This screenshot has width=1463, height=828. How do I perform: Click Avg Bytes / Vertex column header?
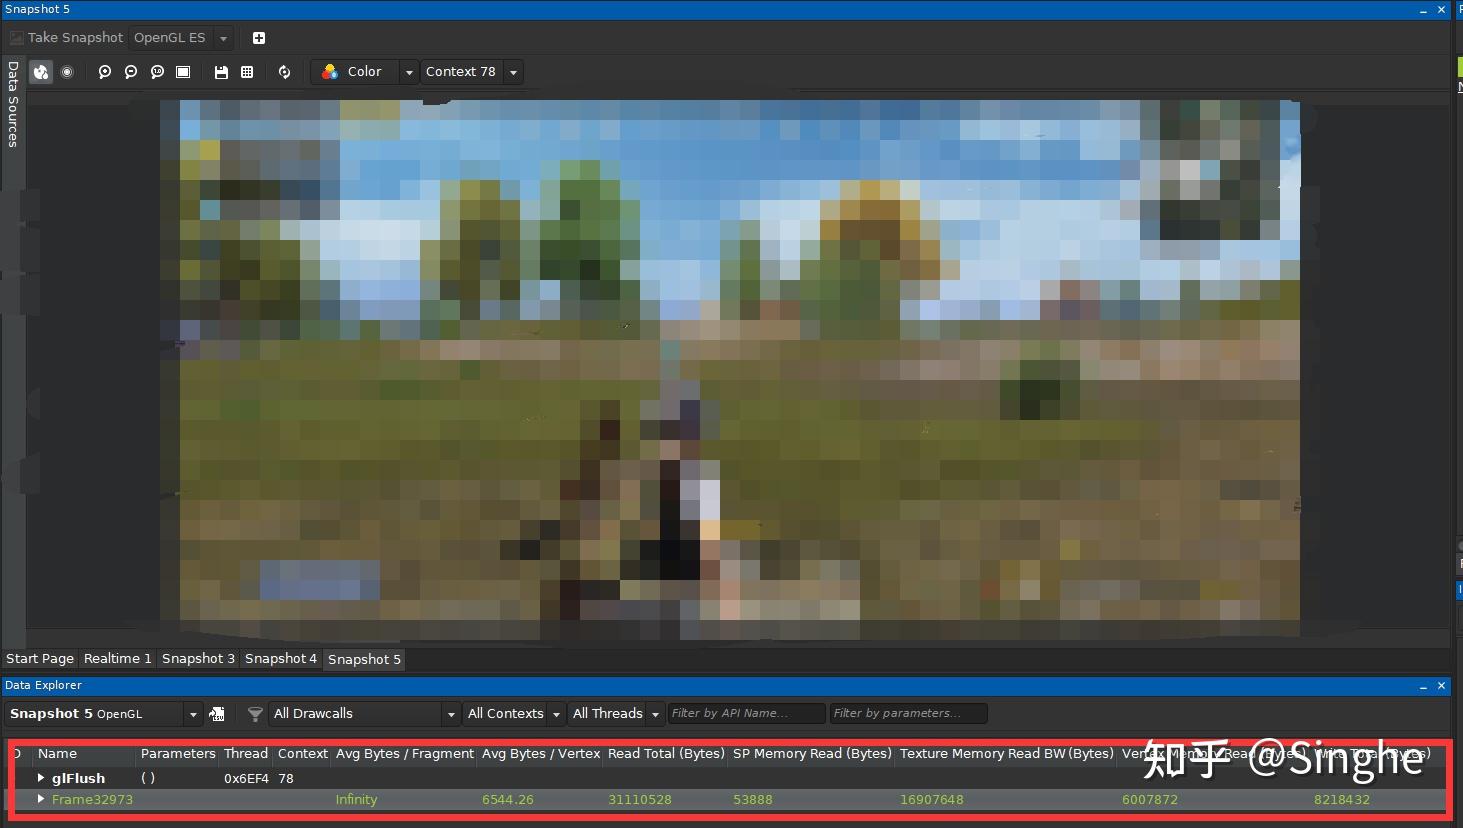541,754
